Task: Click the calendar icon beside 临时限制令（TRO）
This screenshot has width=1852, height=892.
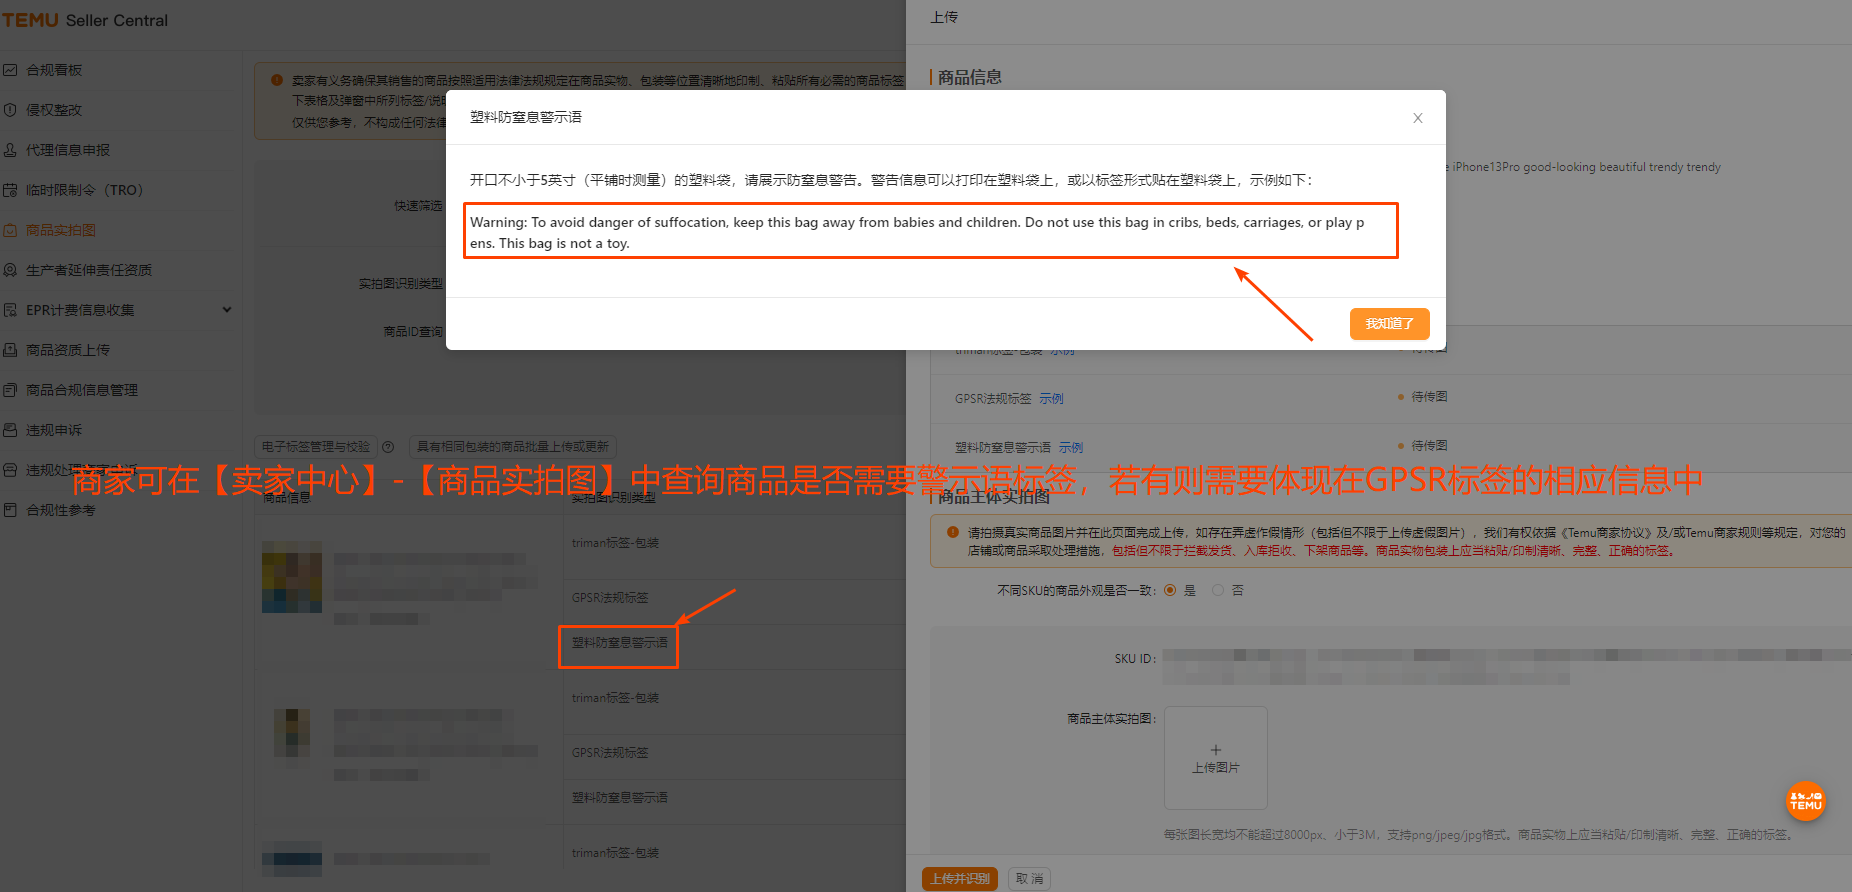Action: tap(10, 190)
